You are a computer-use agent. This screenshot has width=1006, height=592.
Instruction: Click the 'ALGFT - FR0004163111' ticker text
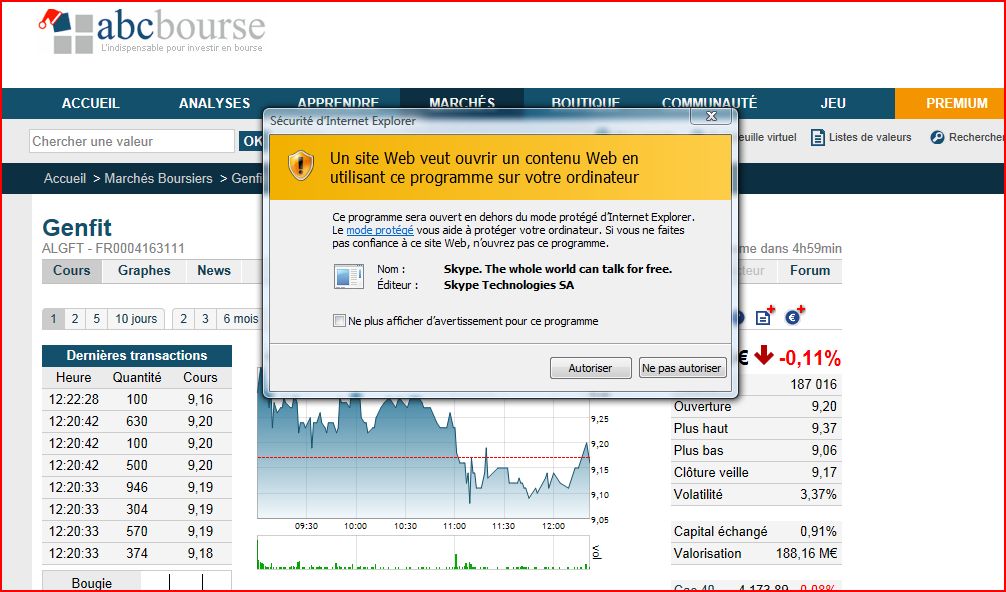(114, 249)
